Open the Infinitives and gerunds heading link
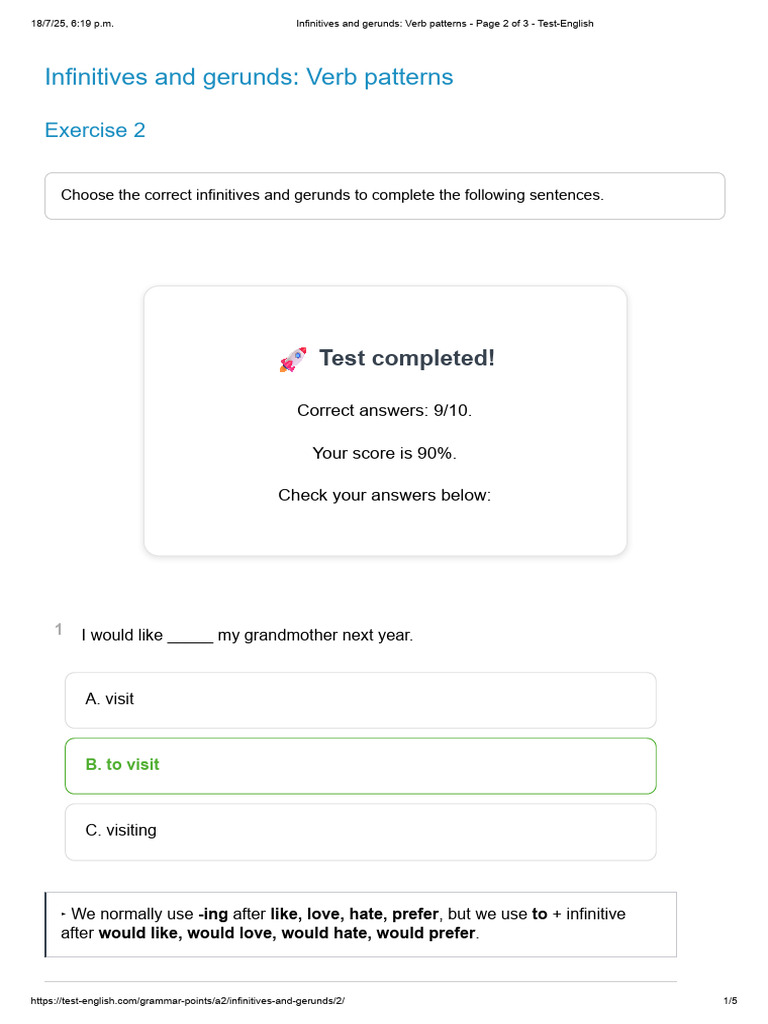Image resolution: width=768 pixels, height=1024 pixels. 249,77
